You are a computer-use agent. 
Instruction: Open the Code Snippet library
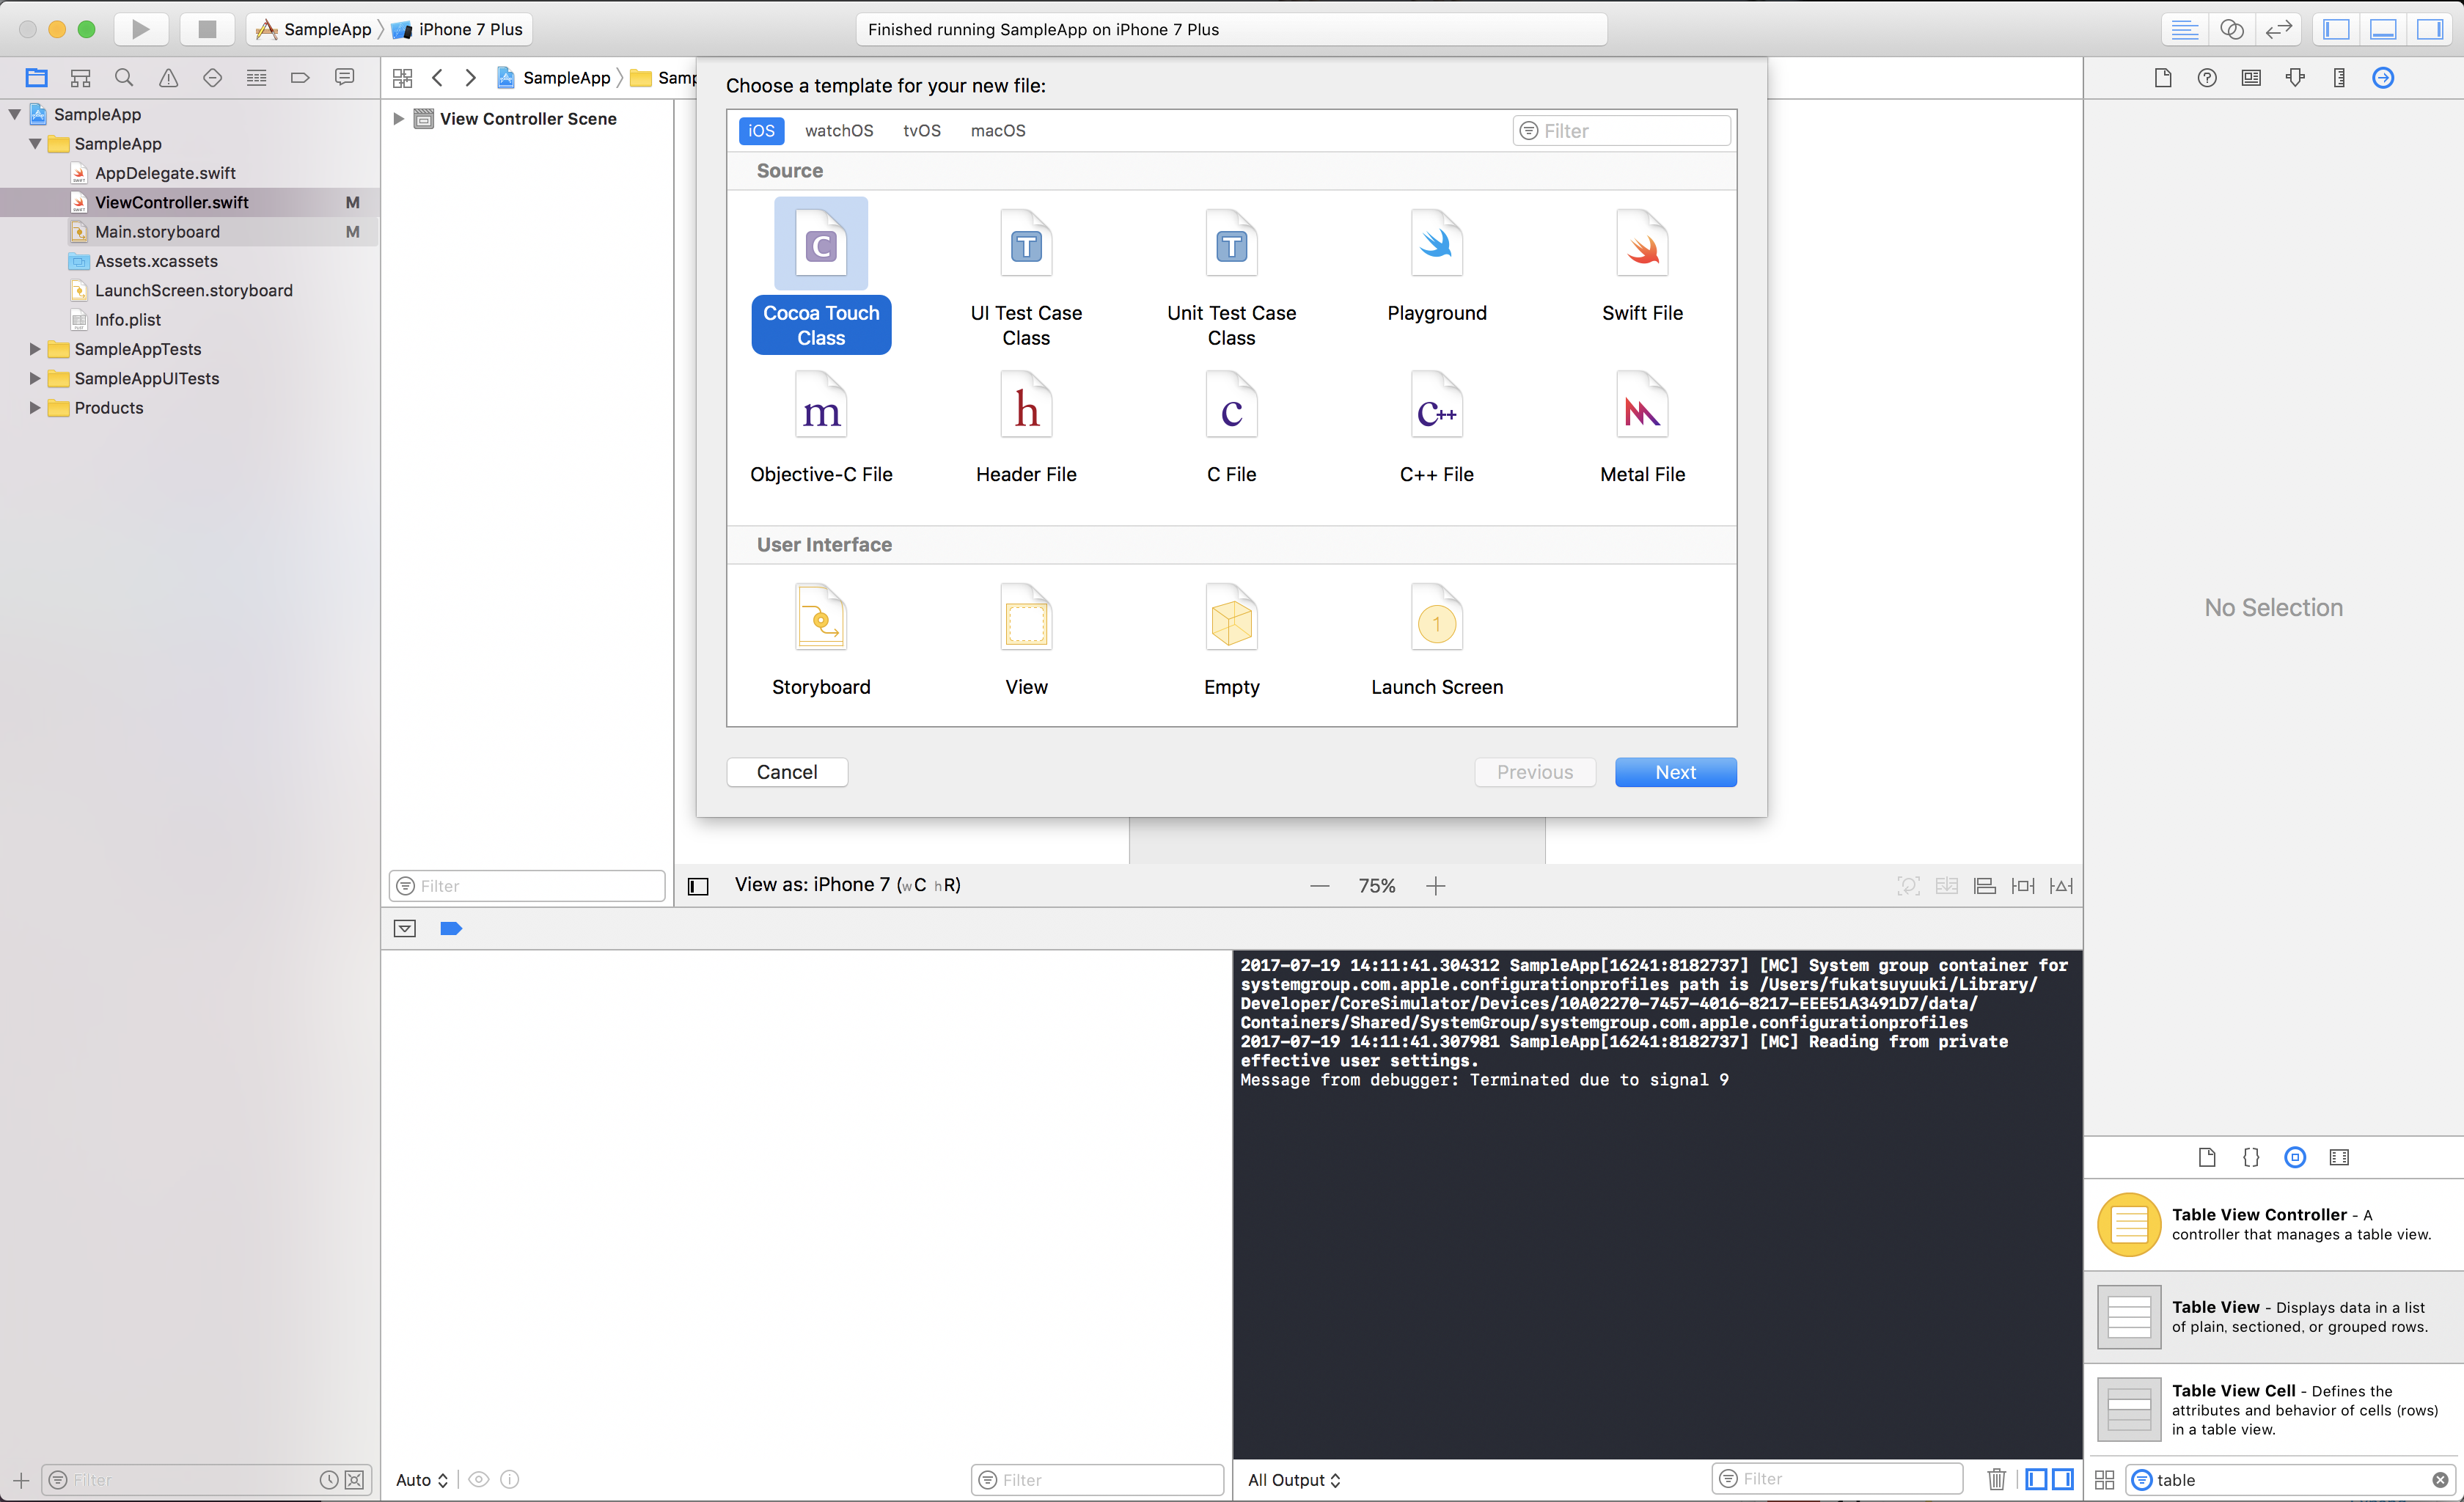pyautogui.click(x=2251, y=1157)
